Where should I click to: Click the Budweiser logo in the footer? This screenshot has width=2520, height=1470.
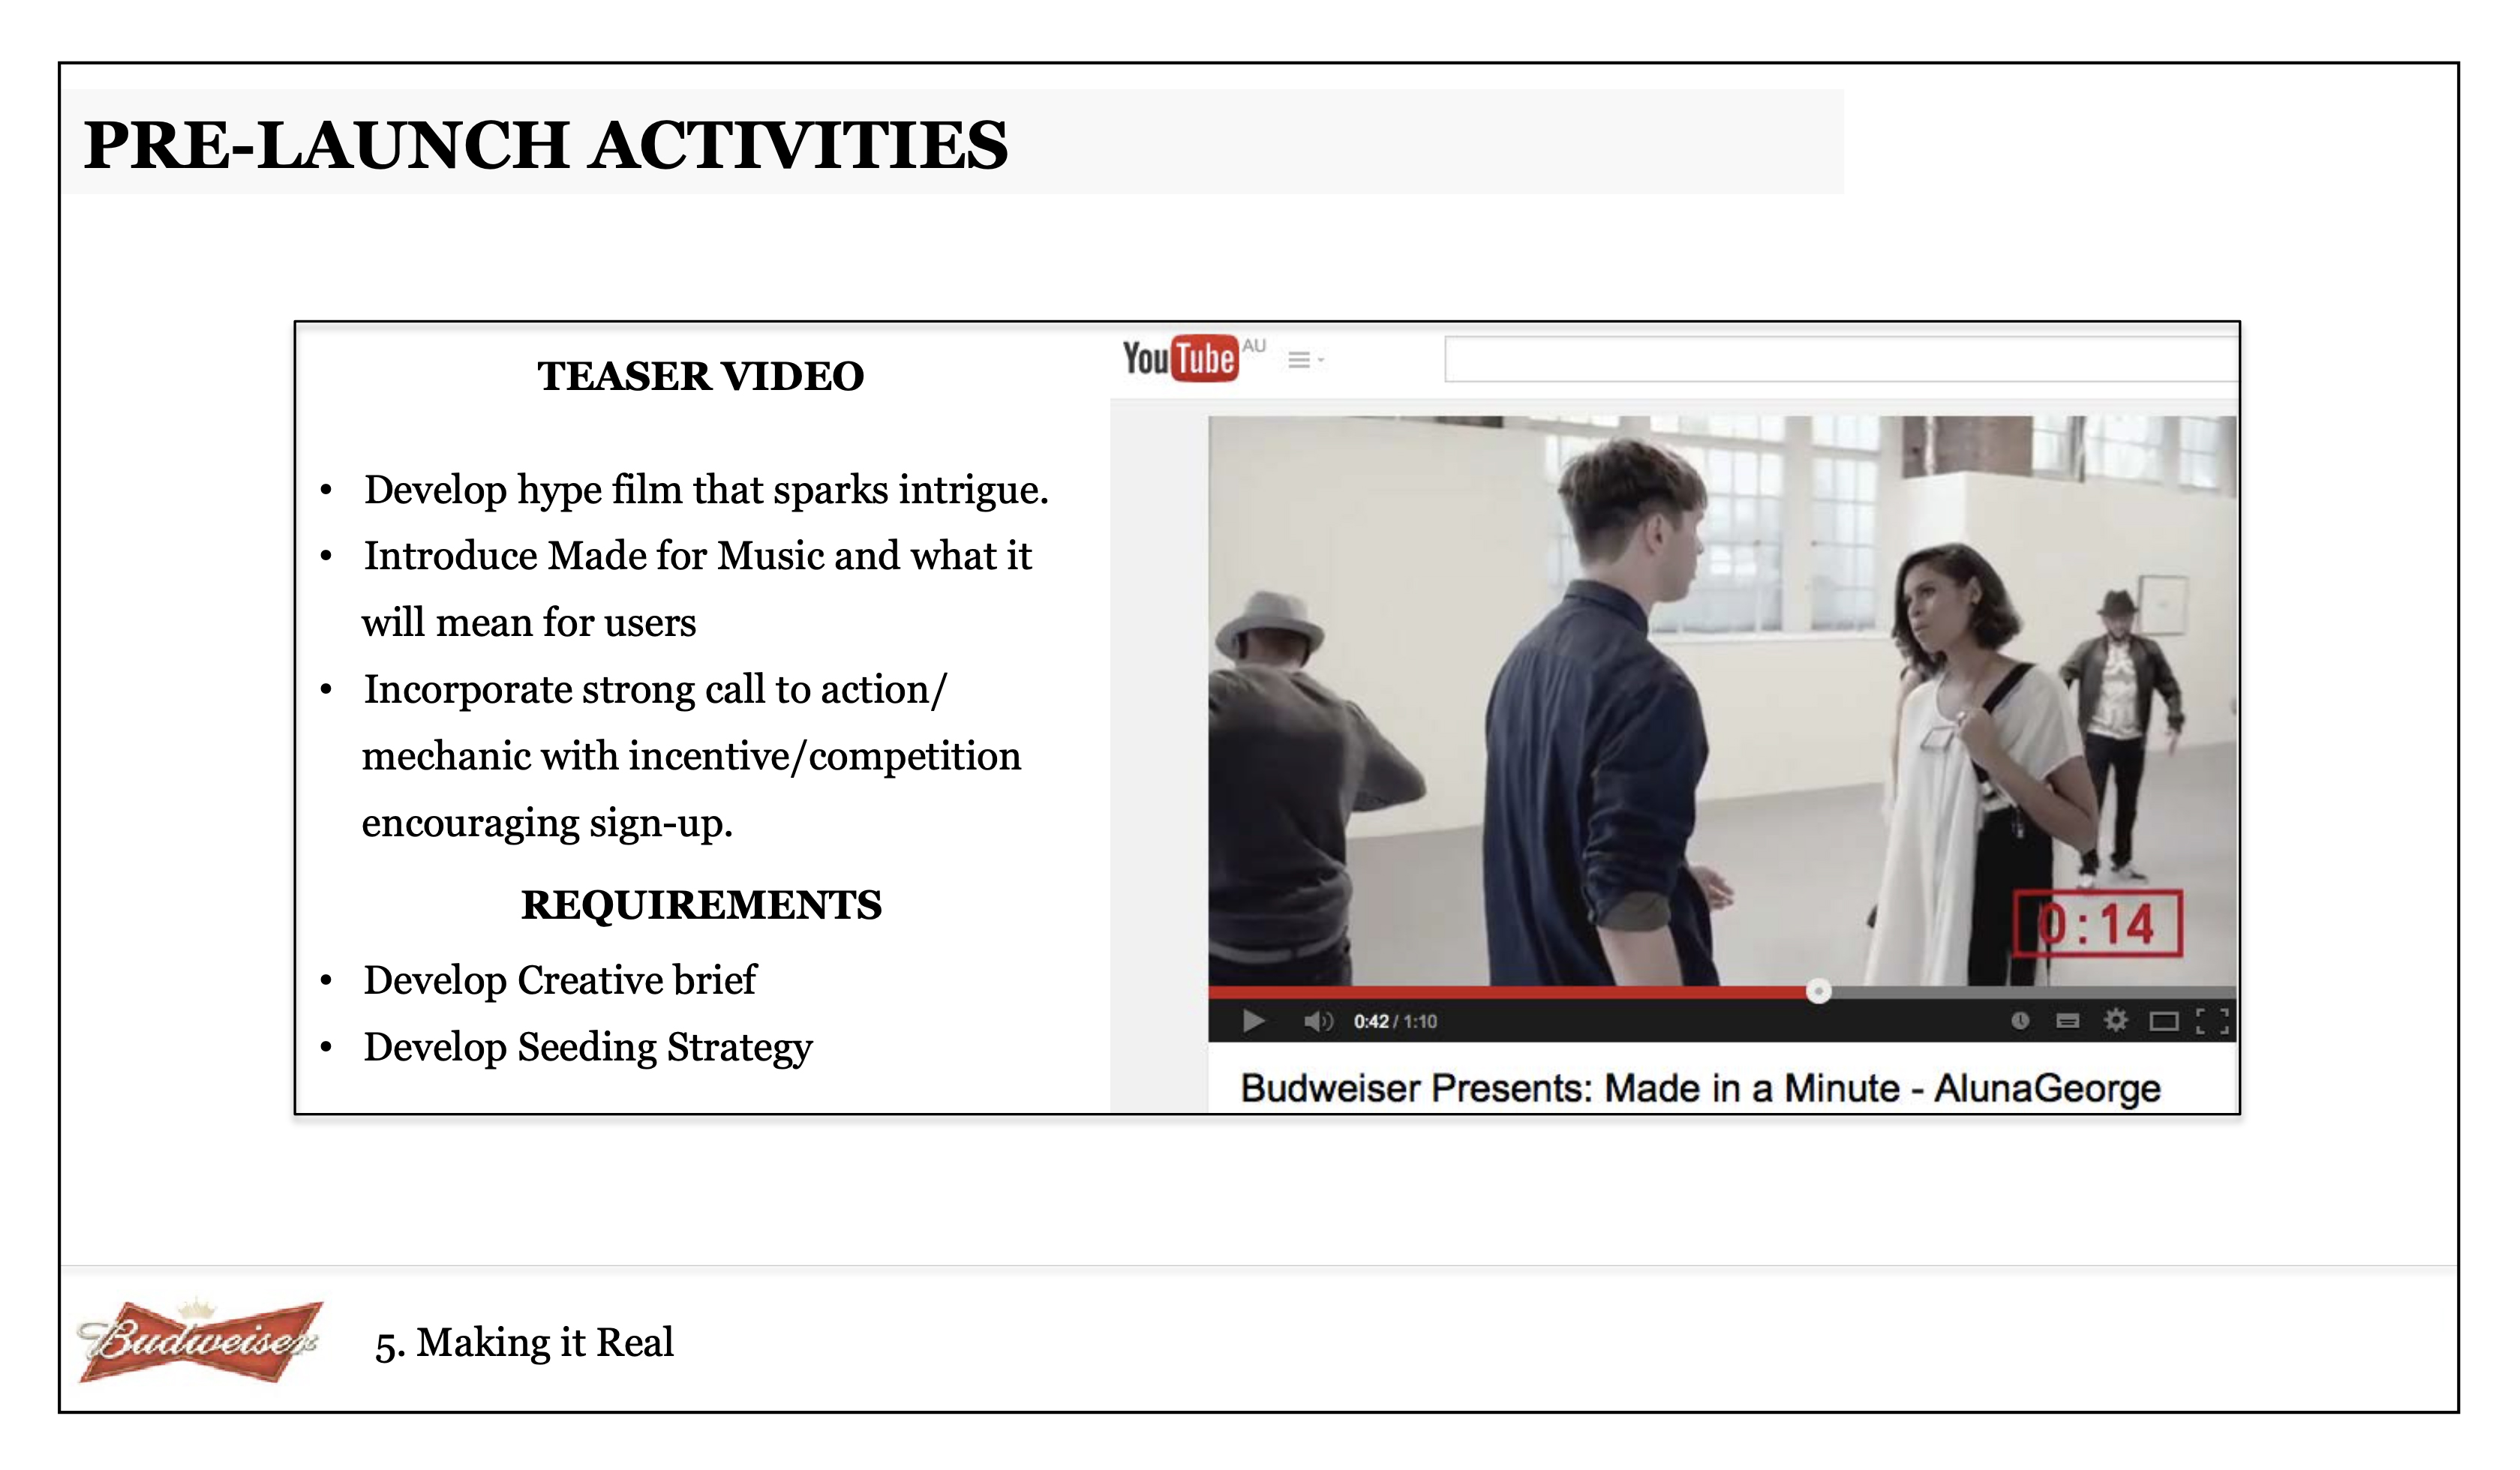pyautogui.click(x=200, y=1341)
